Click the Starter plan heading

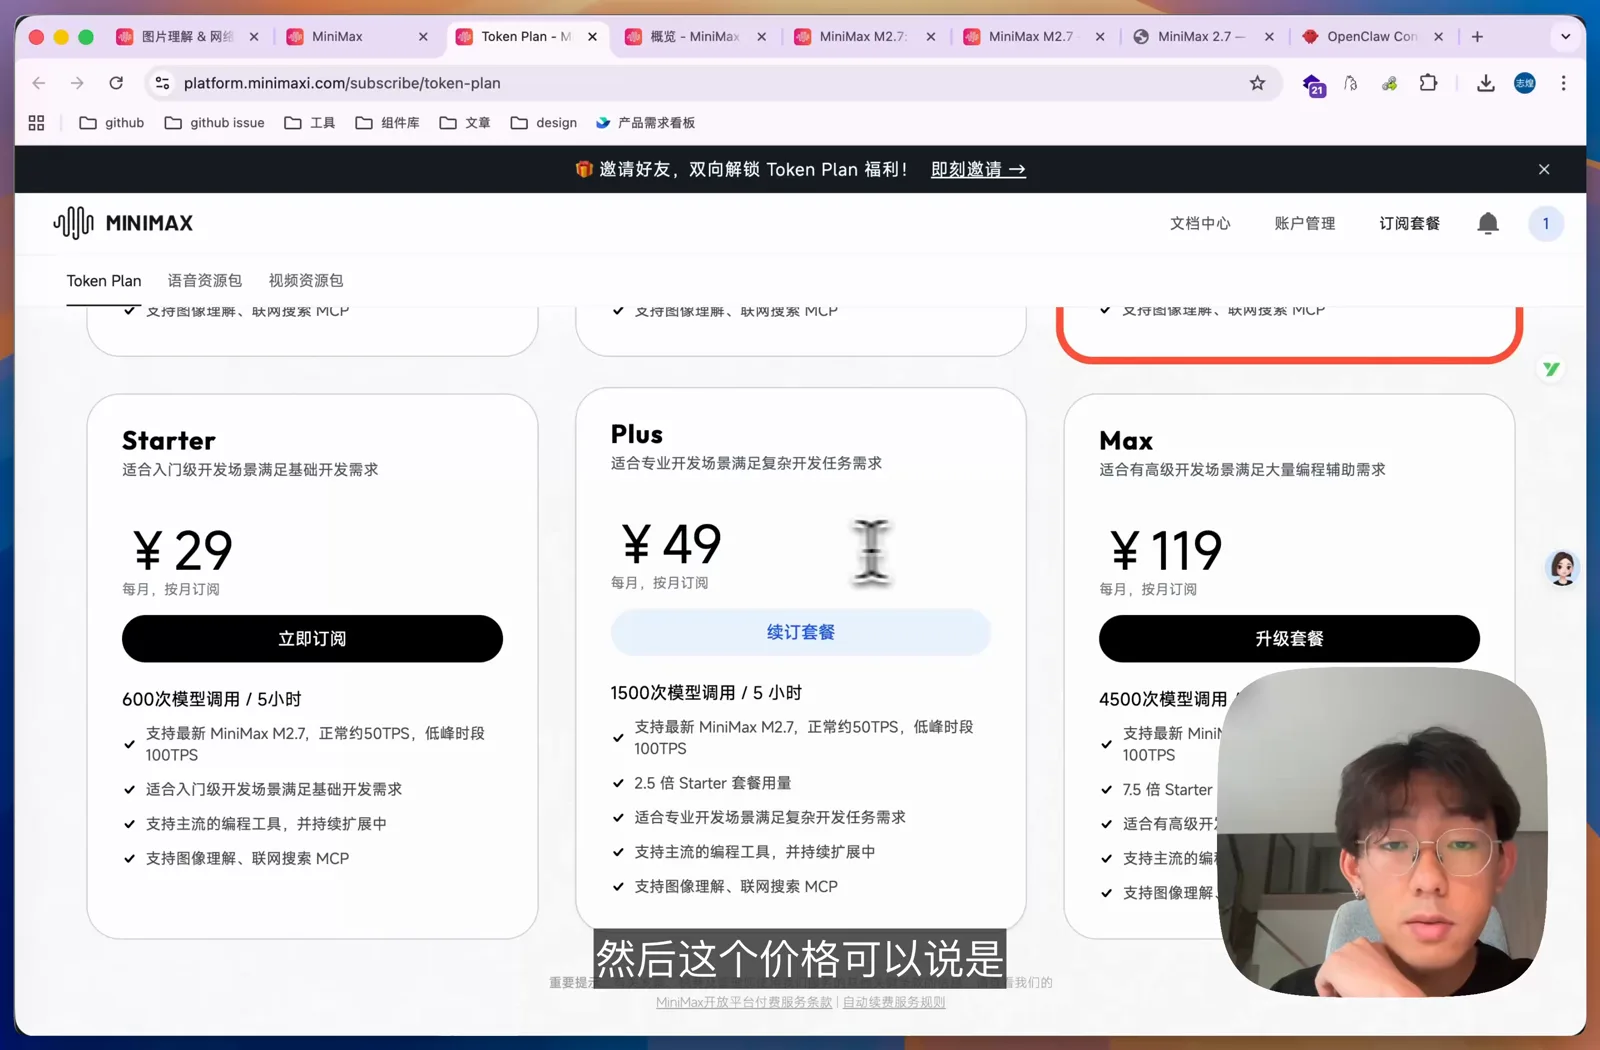pos(169,441)
